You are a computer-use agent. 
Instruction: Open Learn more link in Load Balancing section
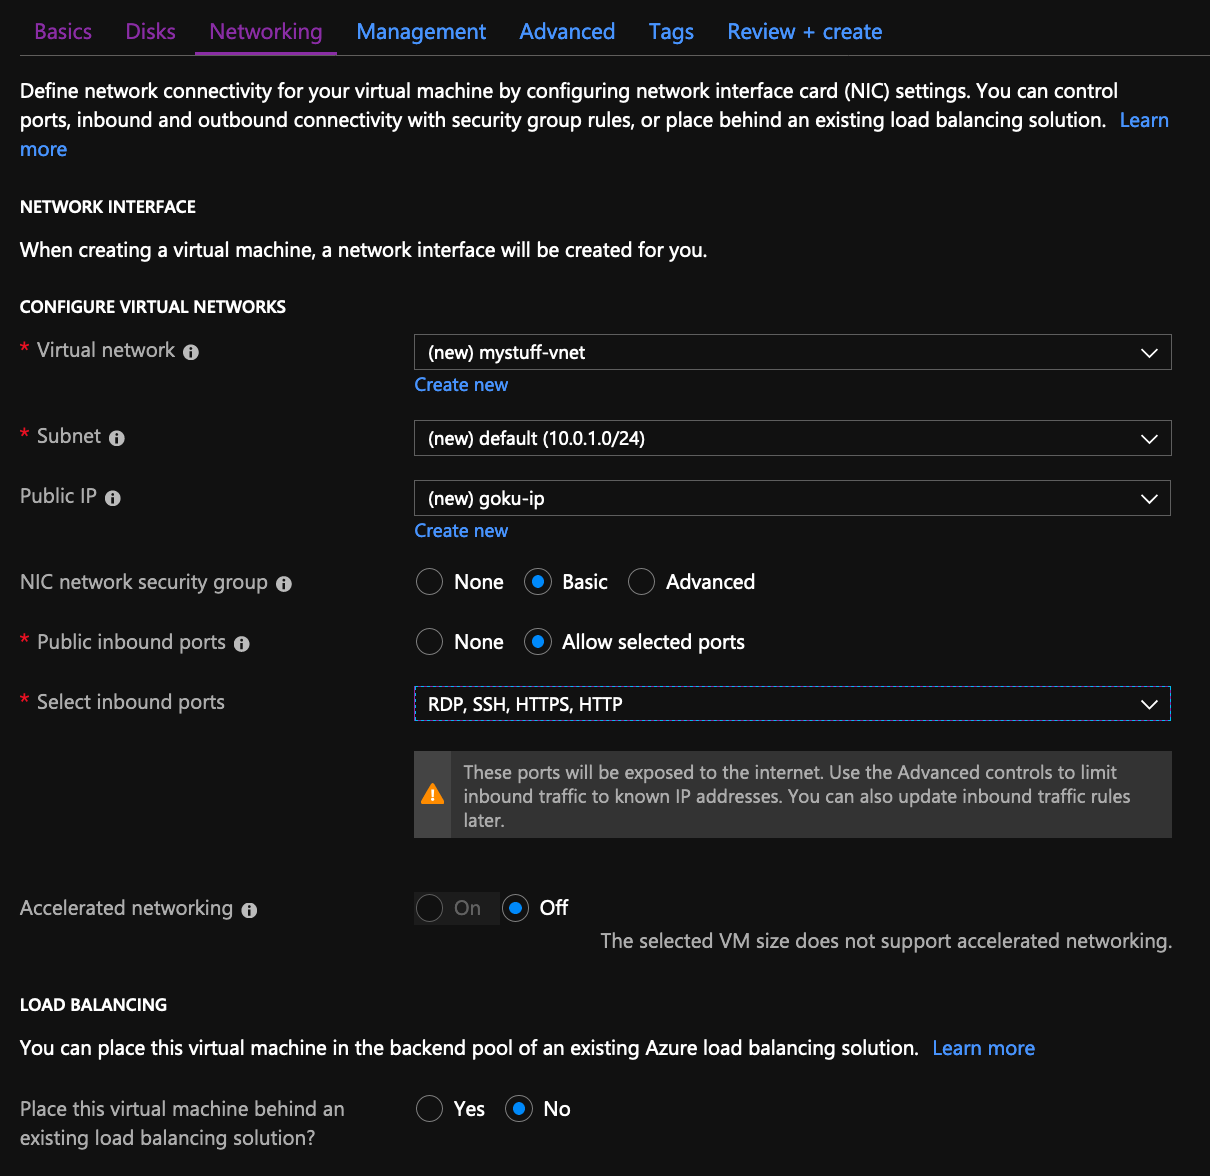coord(983,1048)
